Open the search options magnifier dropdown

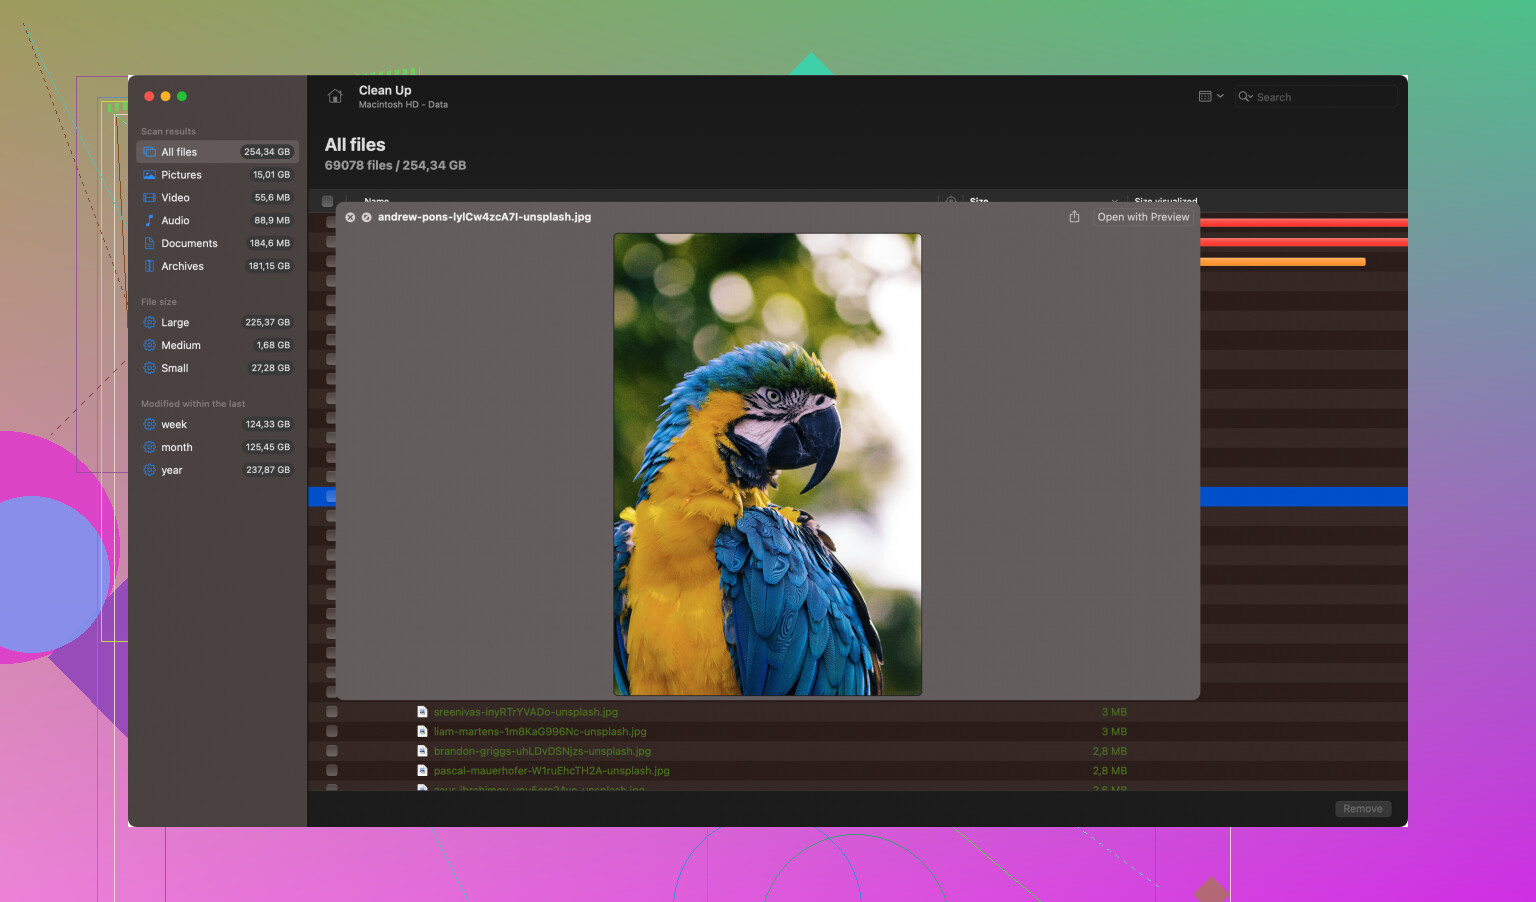pyautogui.click(x=1245, y=97)
